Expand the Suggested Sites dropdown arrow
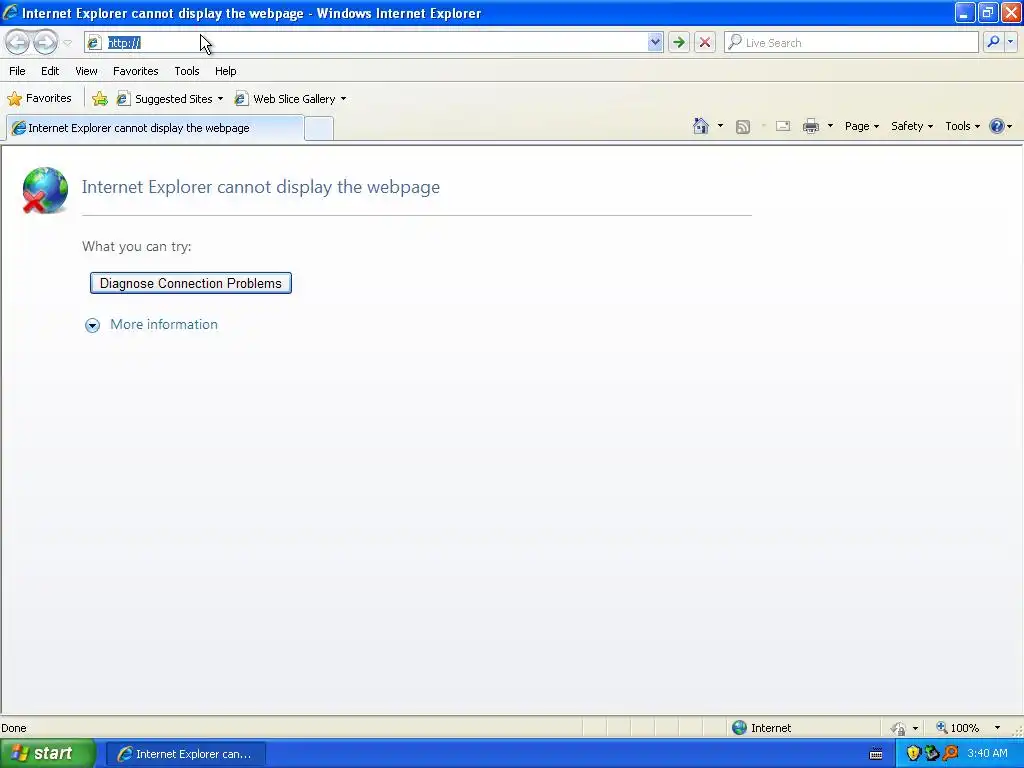 (220, 99)
